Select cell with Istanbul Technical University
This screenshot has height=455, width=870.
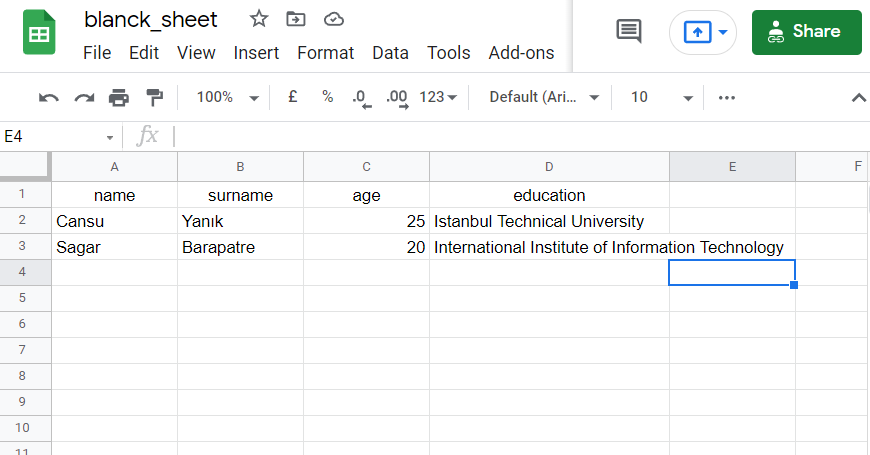[549, 221]
